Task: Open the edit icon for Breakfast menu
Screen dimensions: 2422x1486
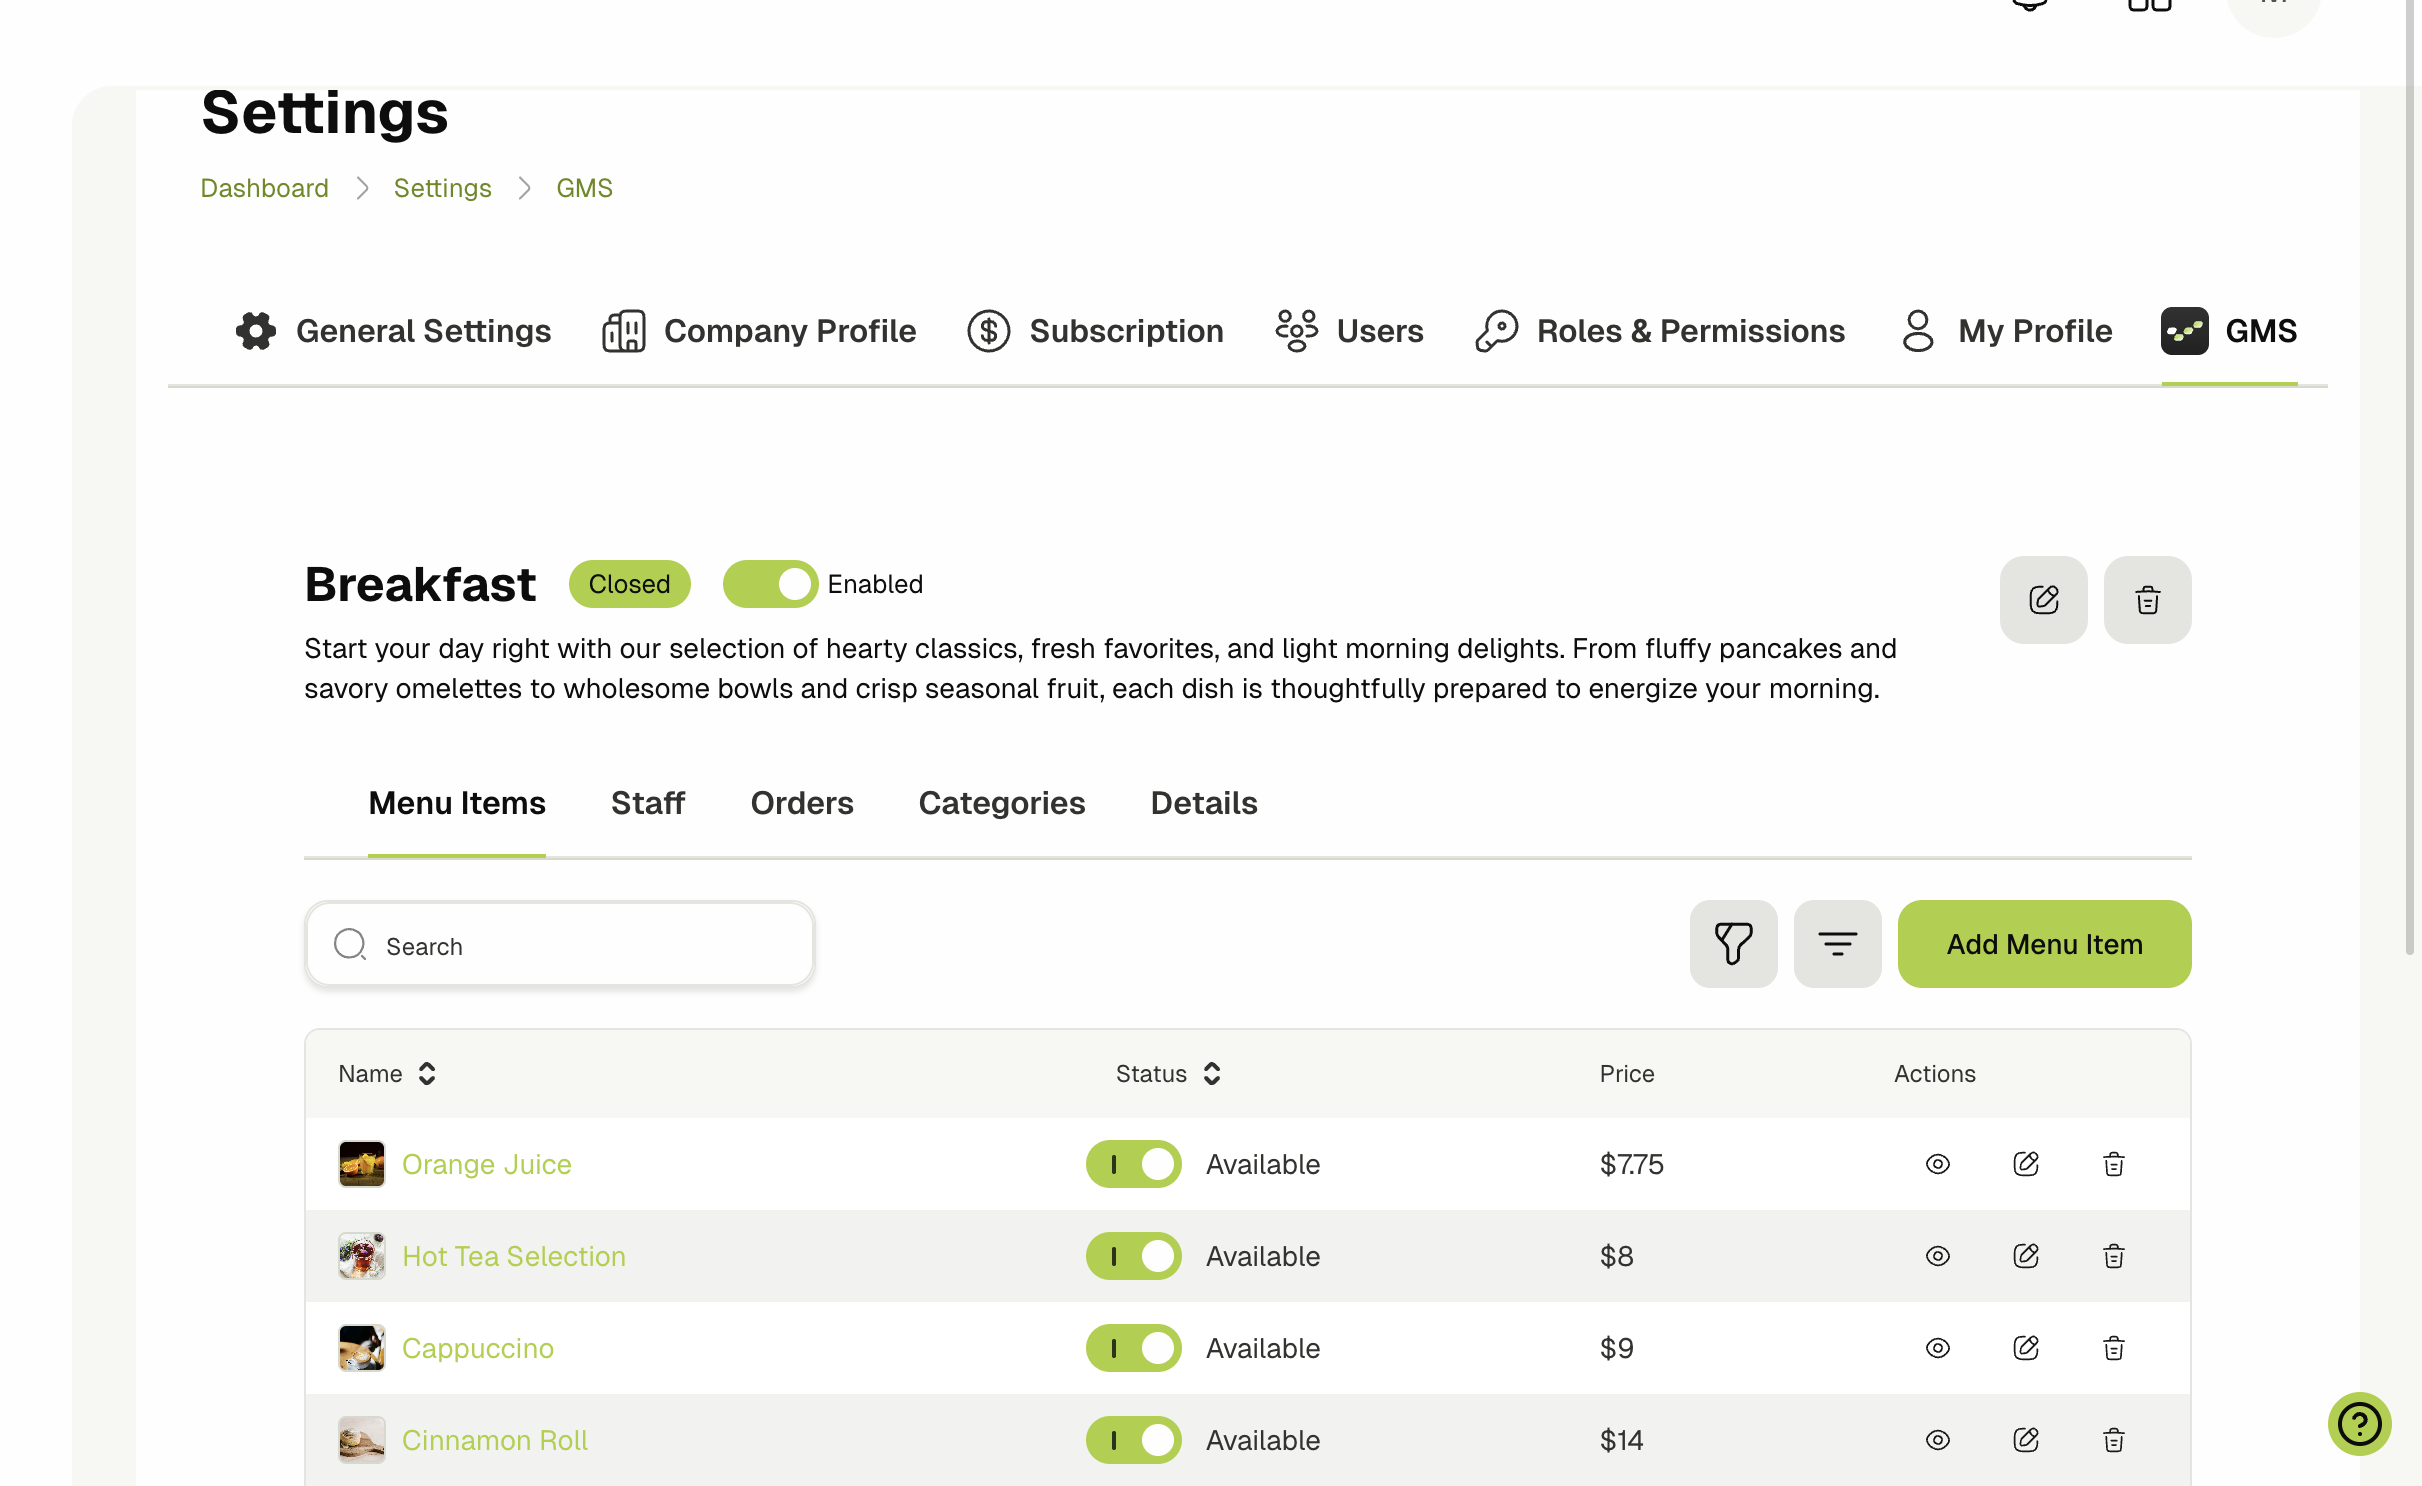Action: (x=2043, y=599)
